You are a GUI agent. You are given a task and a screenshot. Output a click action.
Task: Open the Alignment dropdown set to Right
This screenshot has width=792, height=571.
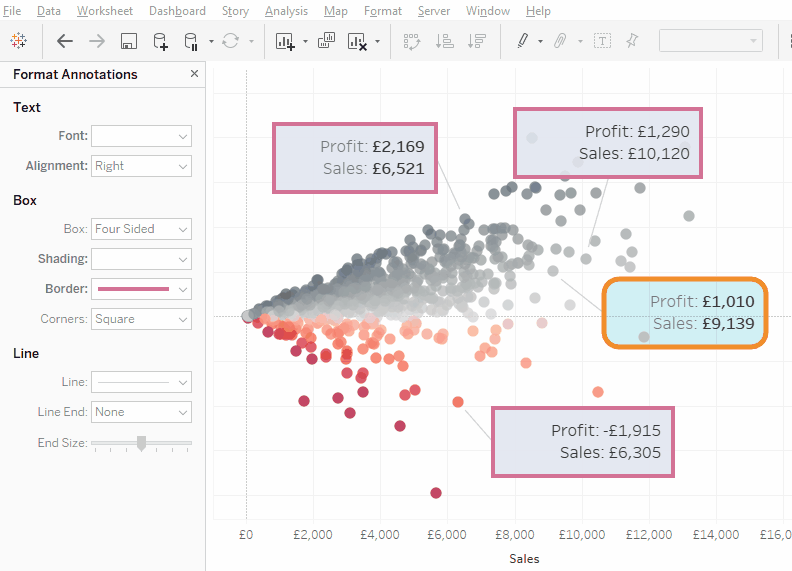coord(141,166)
